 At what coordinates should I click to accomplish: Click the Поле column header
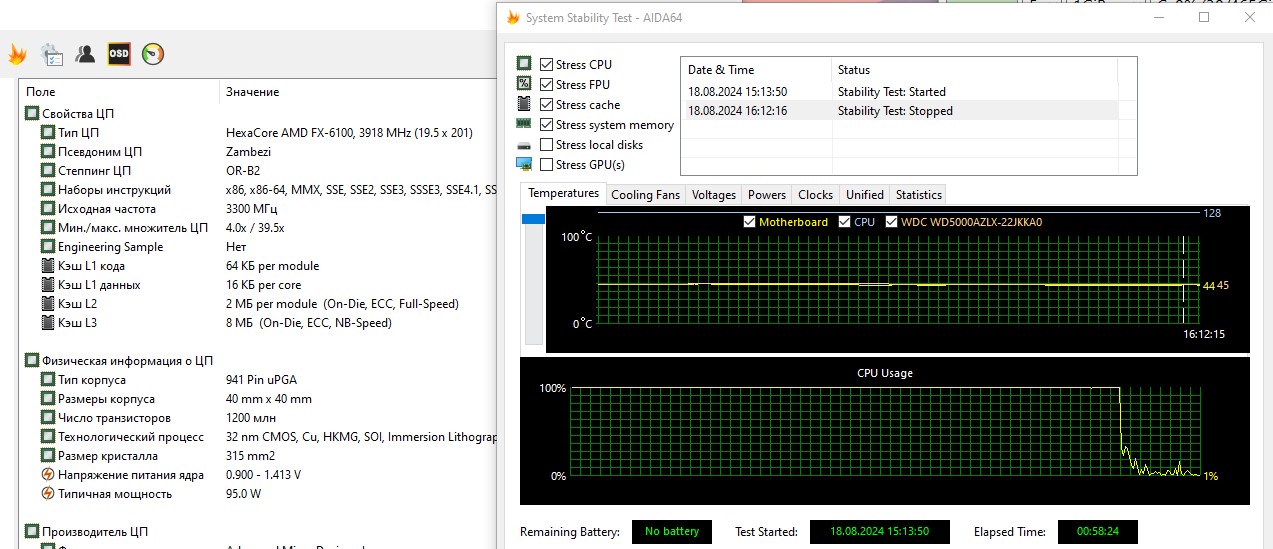(x=120, y=92)
